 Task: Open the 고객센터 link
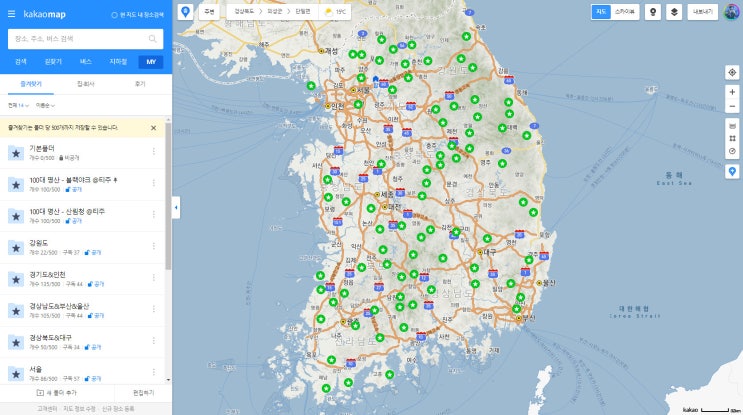click(47, 408)
